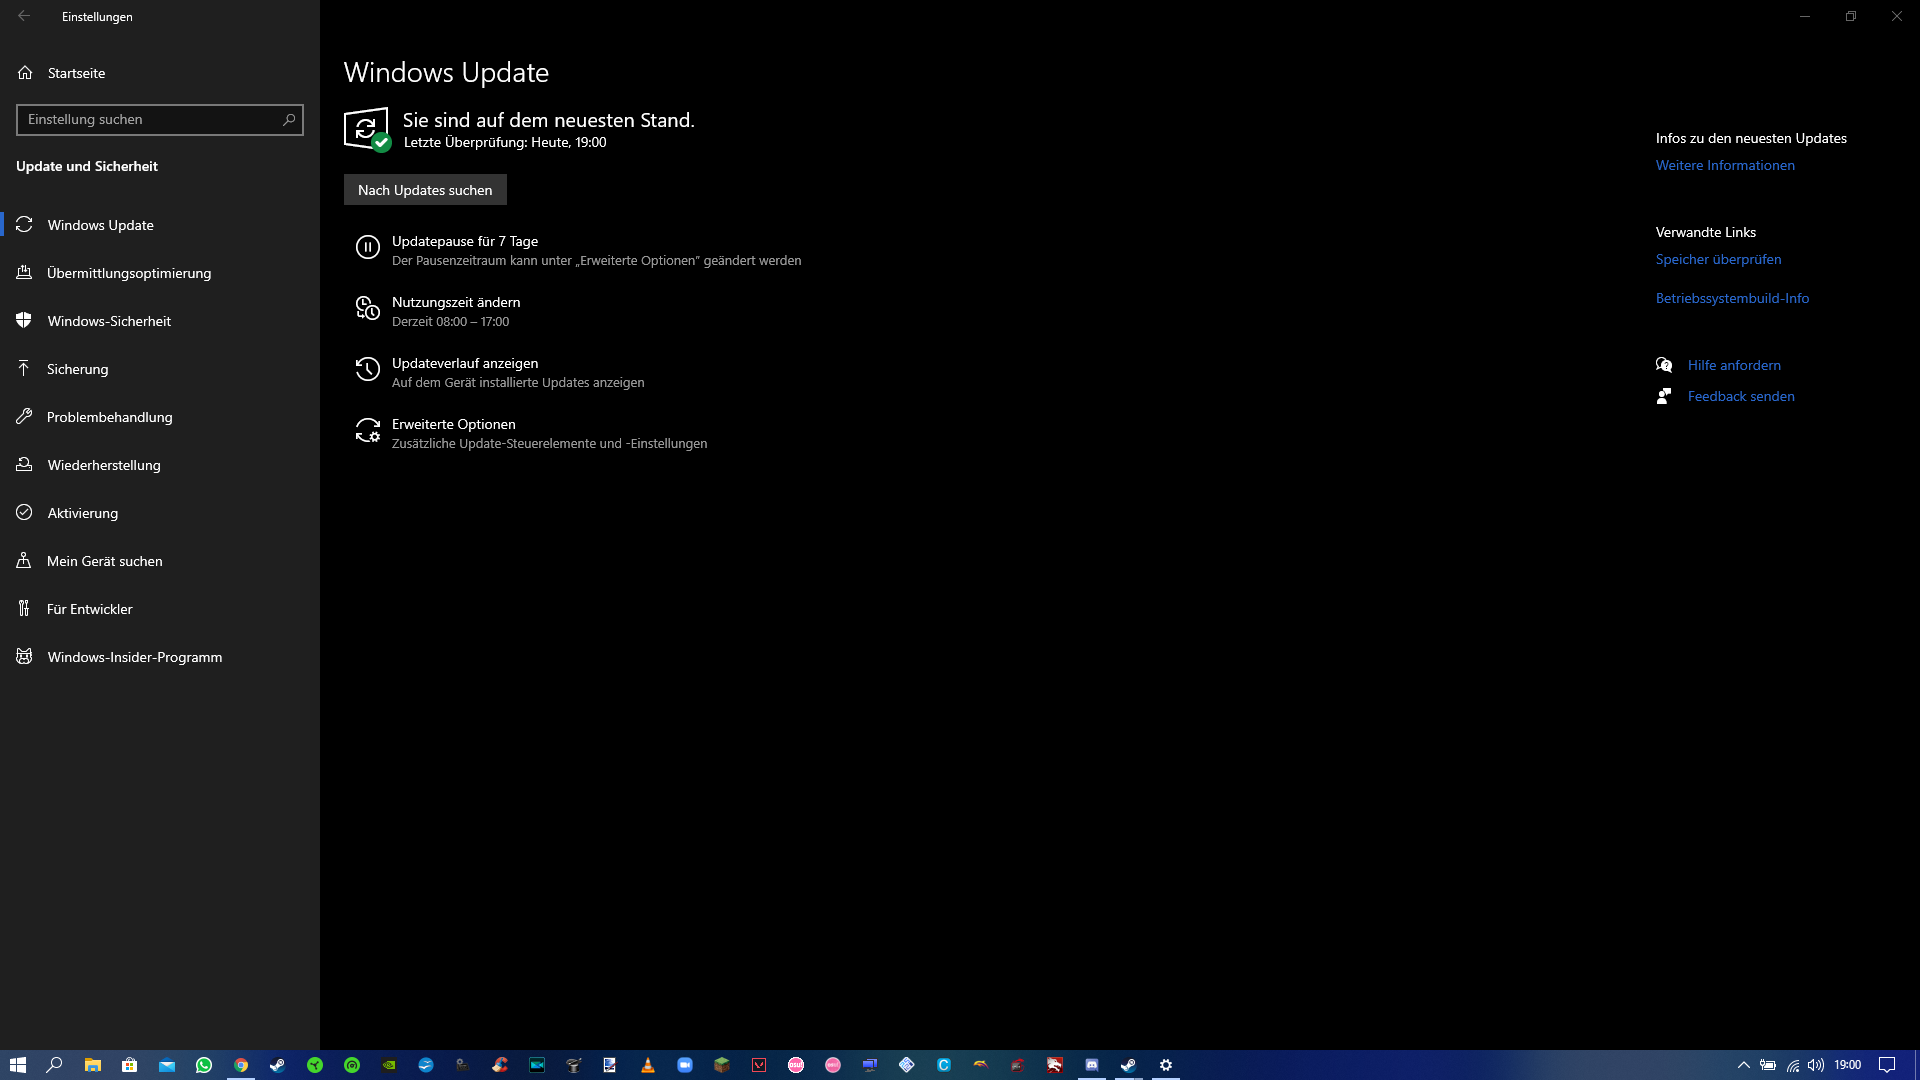Image resolution: width=1920 pixels, height=1080 pixels.
Task: Open Übermittlungsoptimierung settings
Action: (x=160, y=273)
